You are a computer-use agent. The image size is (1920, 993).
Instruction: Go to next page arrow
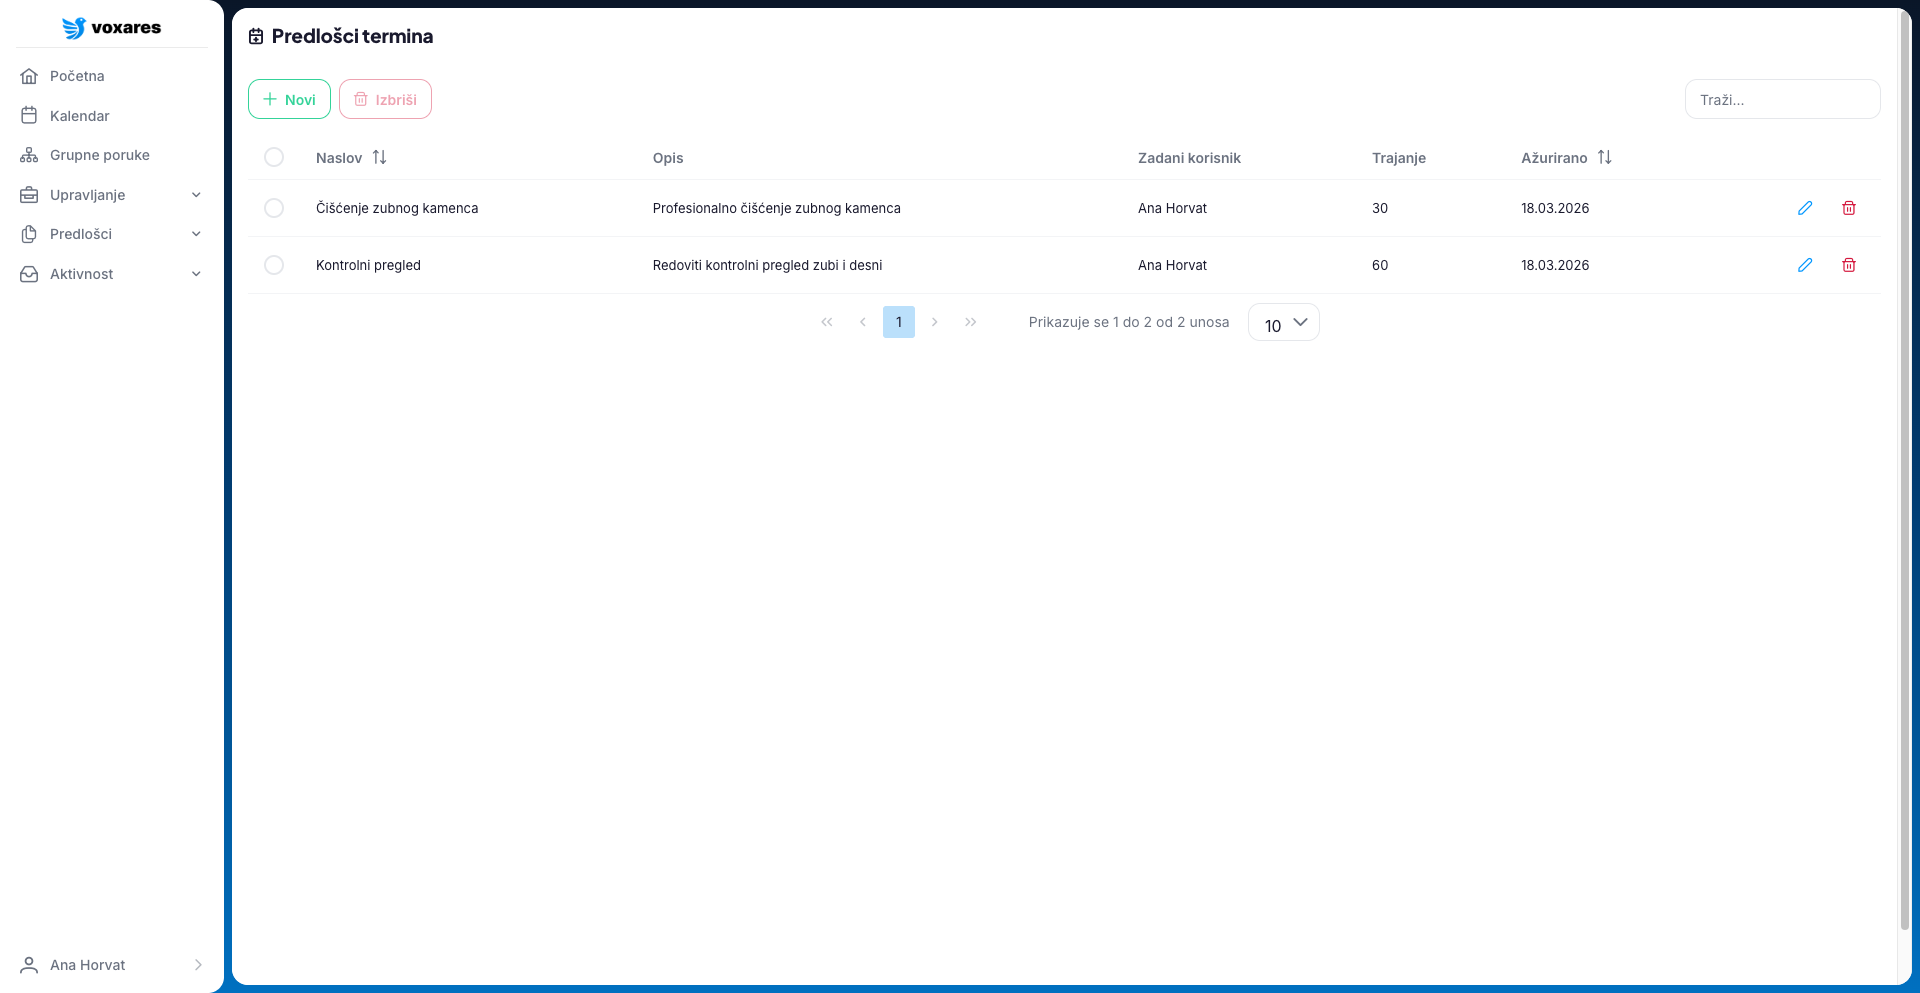pos(934,322)
